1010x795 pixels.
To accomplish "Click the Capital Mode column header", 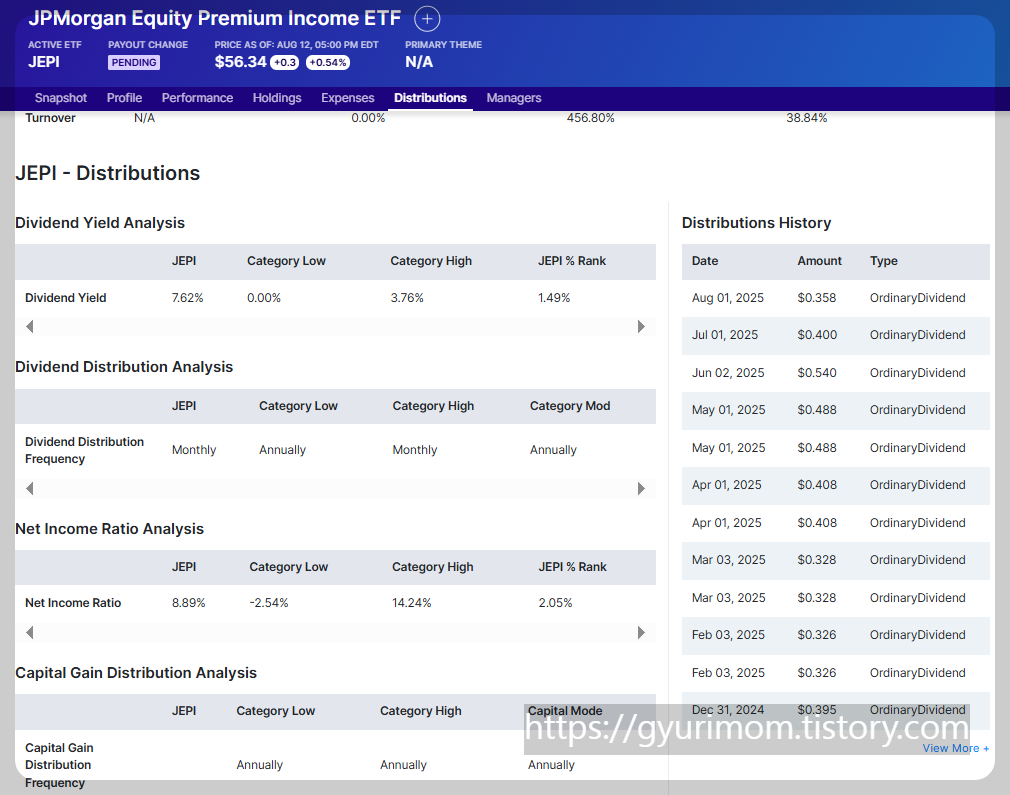I will pos(565,711).
